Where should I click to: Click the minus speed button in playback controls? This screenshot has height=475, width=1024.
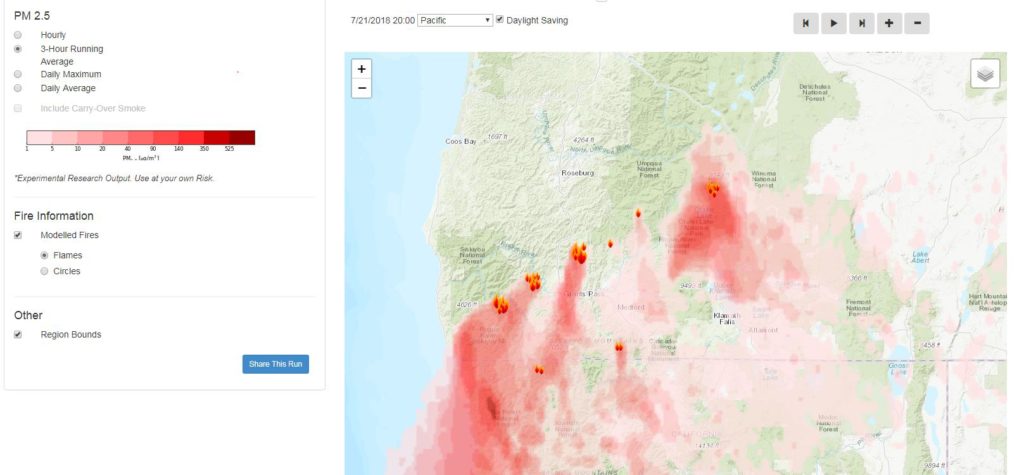pyautogui.click(x=916, y=23)
